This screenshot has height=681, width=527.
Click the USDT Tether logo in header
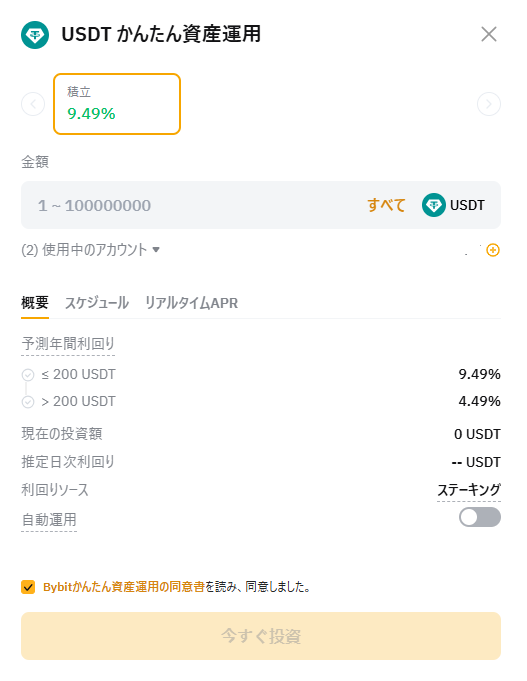[35, 35]
